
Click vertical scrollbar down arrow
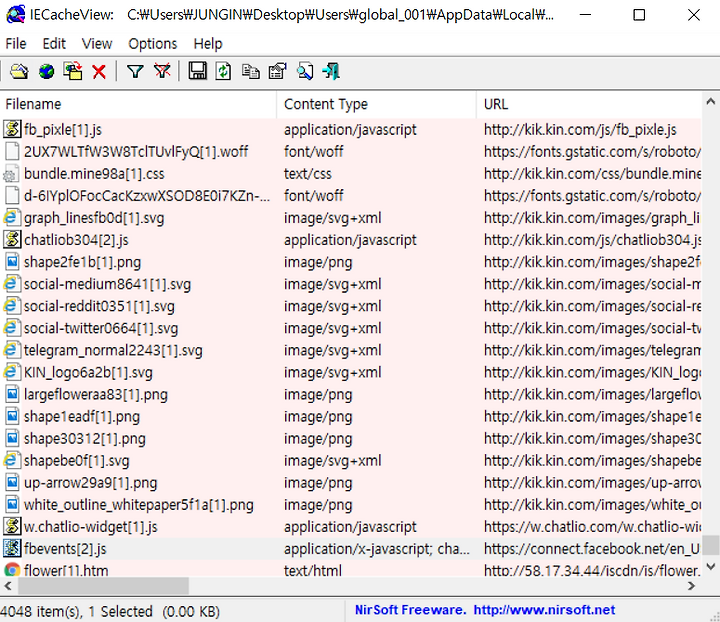(x=710, y=566)
